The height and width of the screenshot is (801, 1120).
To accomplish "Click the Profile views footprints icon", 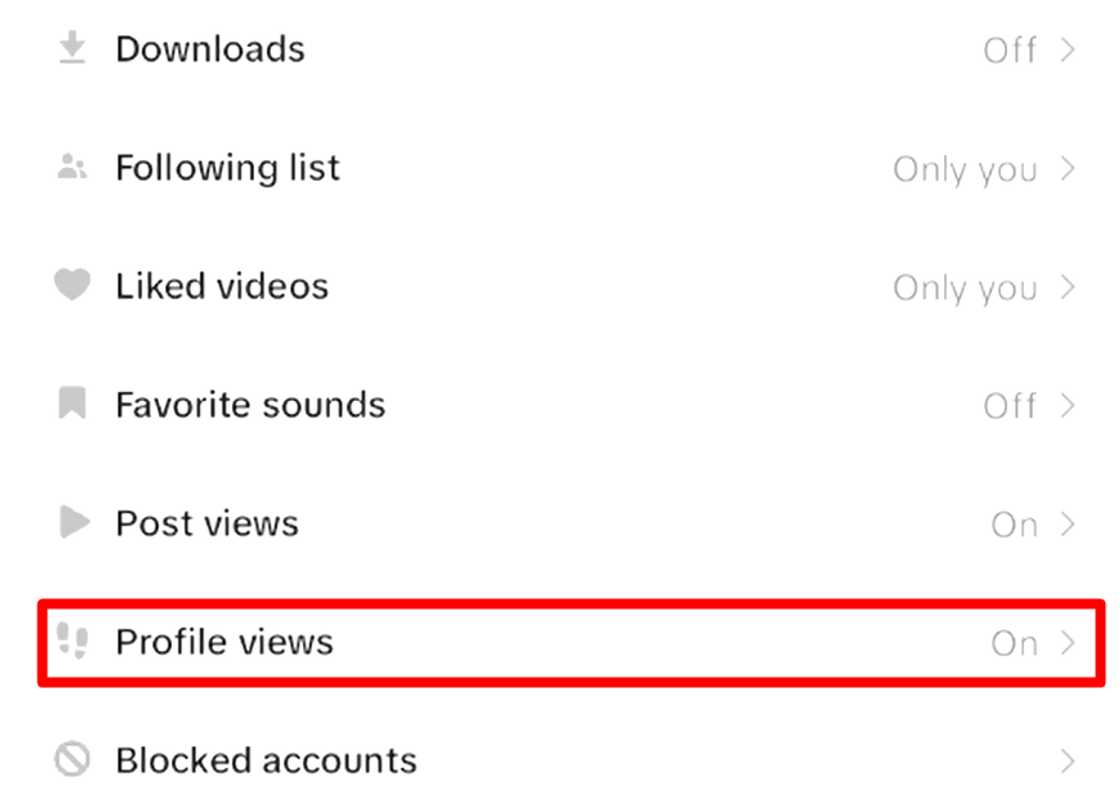I will pos(72,641).
